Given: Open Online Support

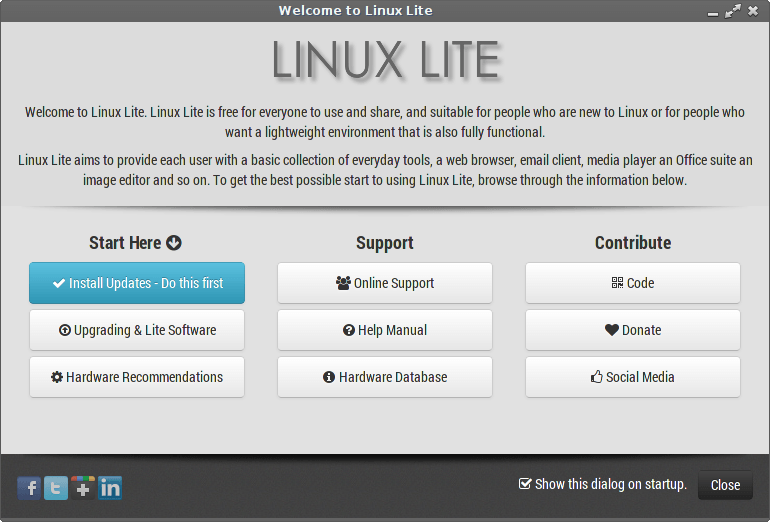Looking at the screenshot, I should [385, 283].
